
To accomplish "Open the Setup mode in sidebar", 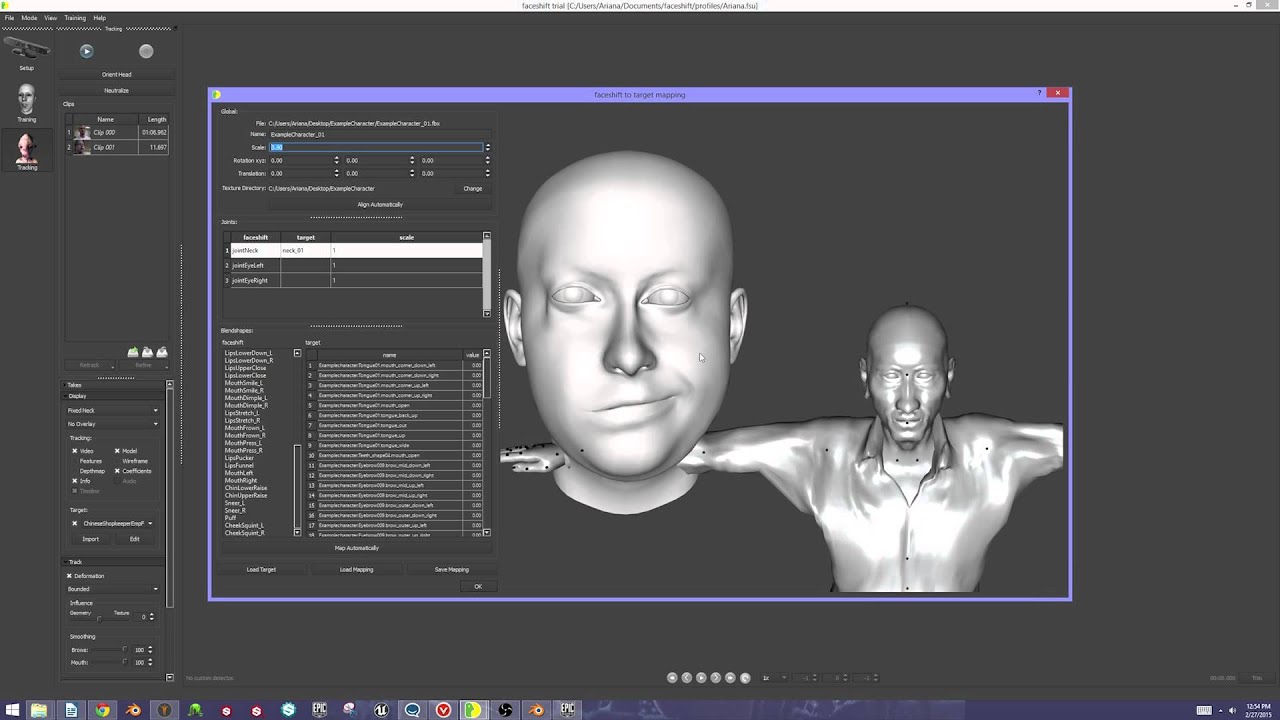I will [26, 52].
